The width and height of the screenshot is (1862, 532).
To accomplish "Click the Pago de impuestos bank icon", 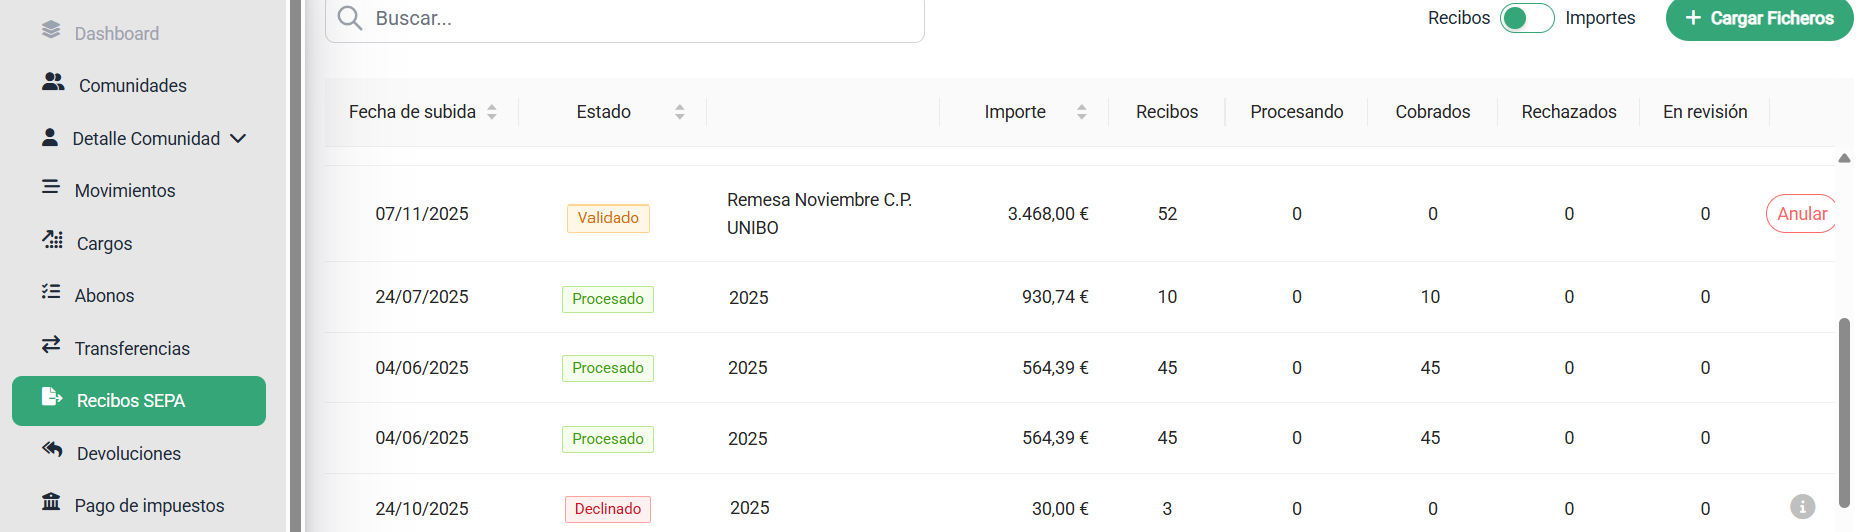I will pos(51,502).
